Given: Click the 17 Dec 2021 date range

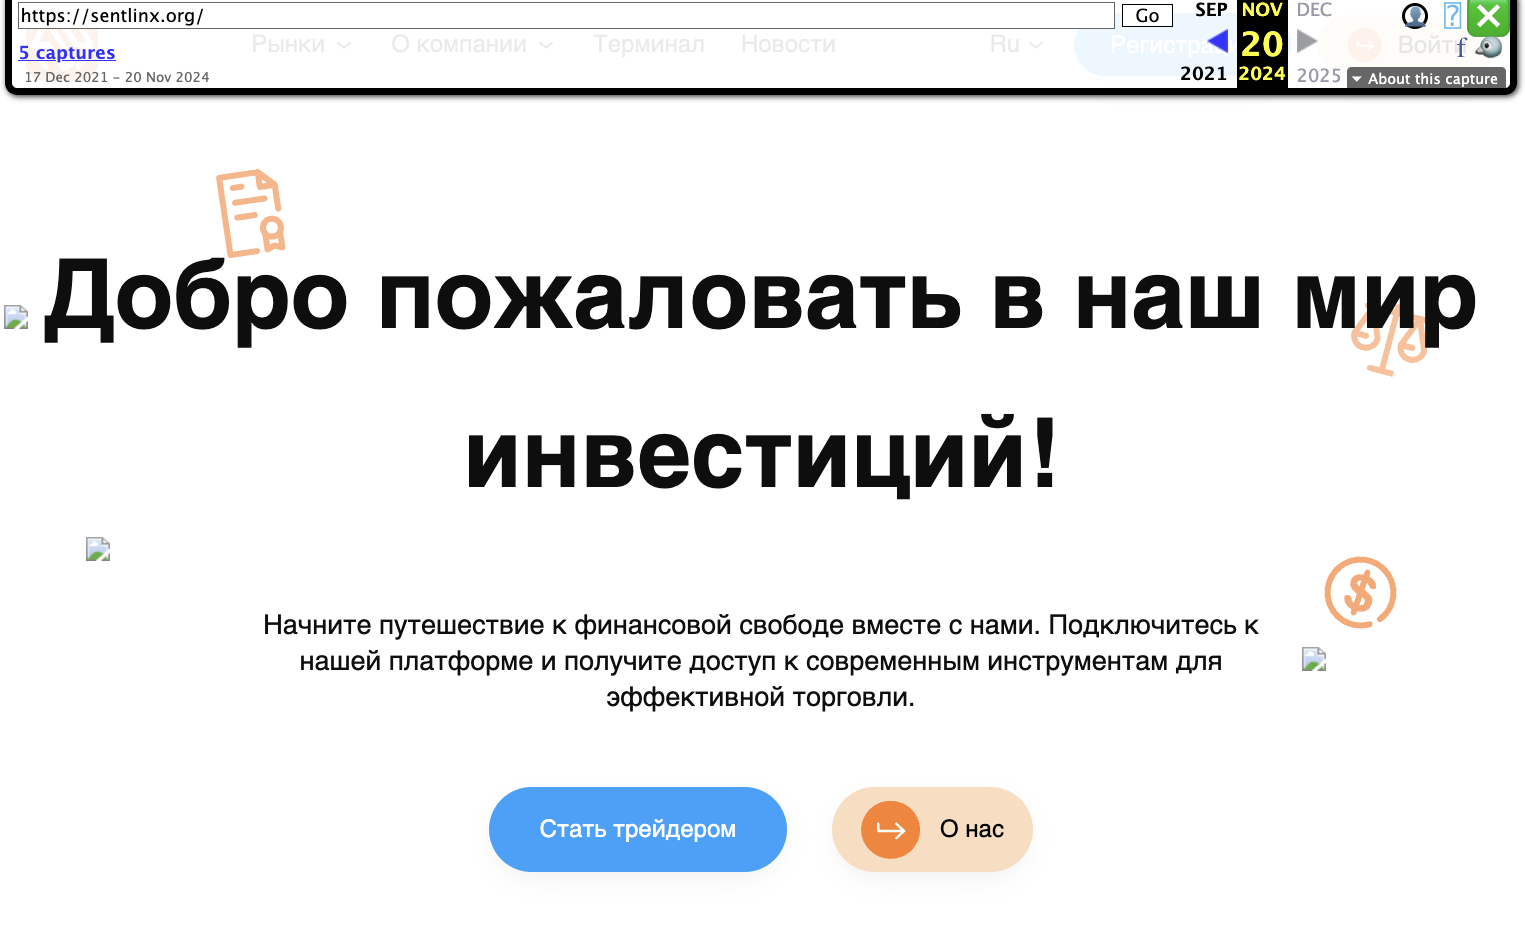Looking at the screenshot, I should click(x=117, y=77).
